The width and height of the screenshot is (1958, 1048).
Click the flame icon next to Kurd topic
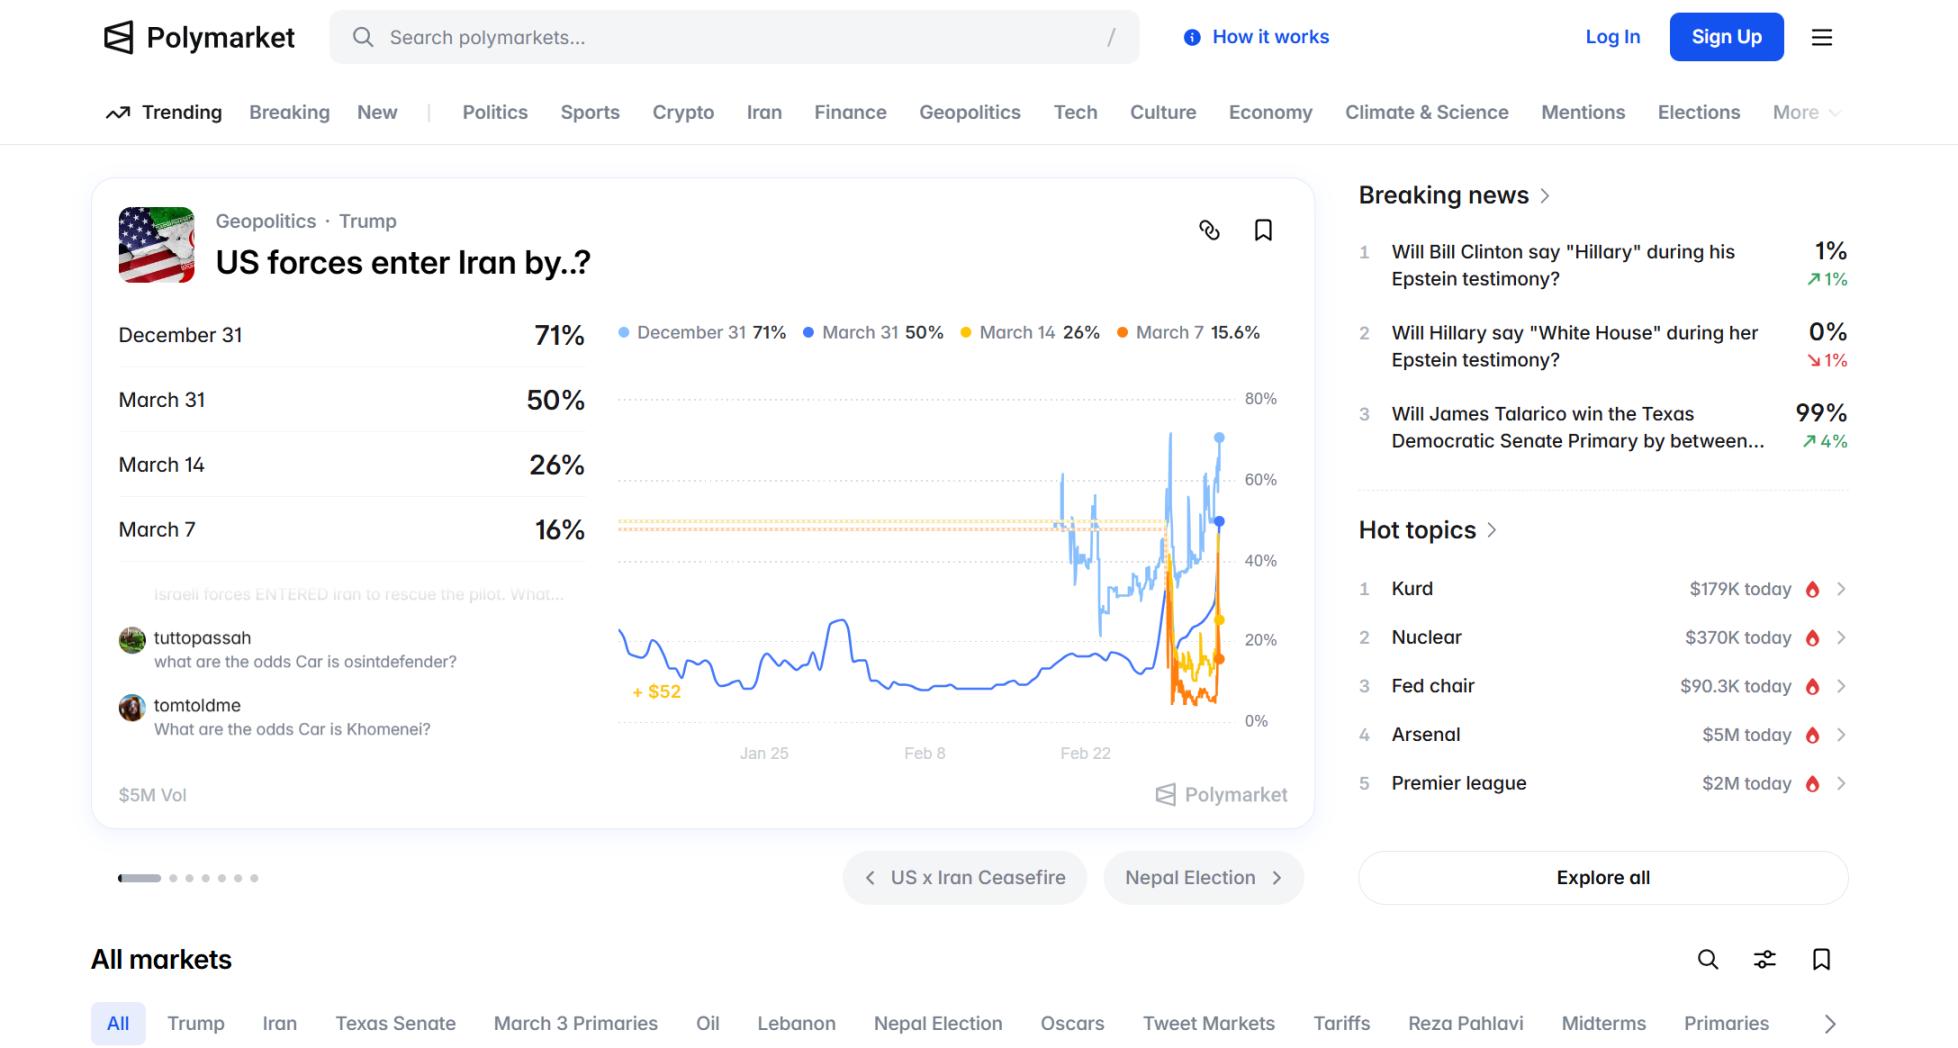(x=1814, y=589)
